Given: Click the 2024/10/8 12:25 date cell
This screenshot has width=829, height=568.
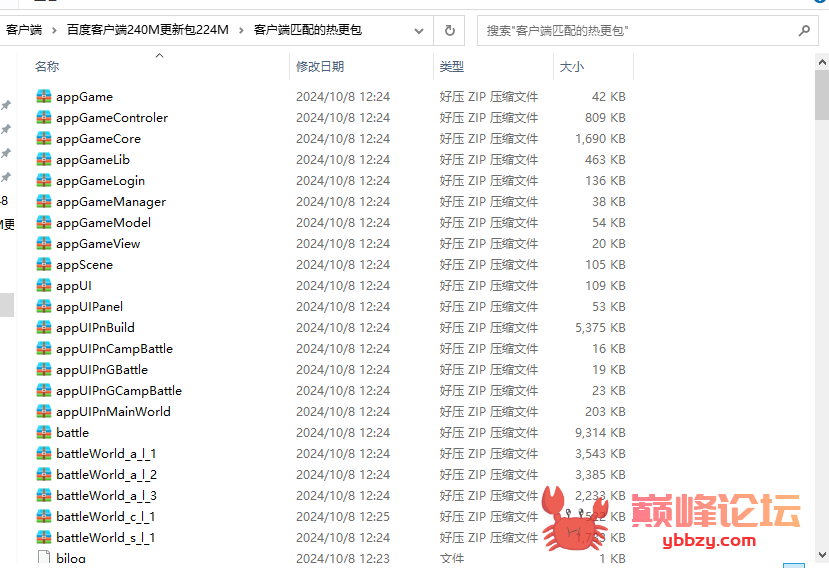Looking at the screenshot, I should [343, 516].
